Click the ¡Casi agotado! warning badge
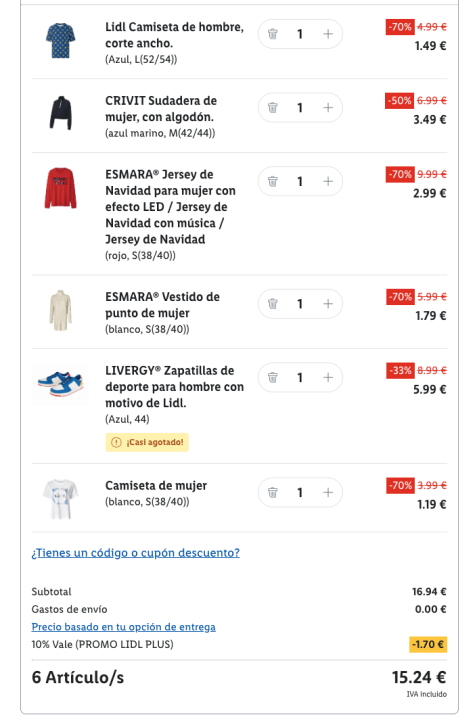The width and height of the screenshot is (475, 719). click(147, 442)
